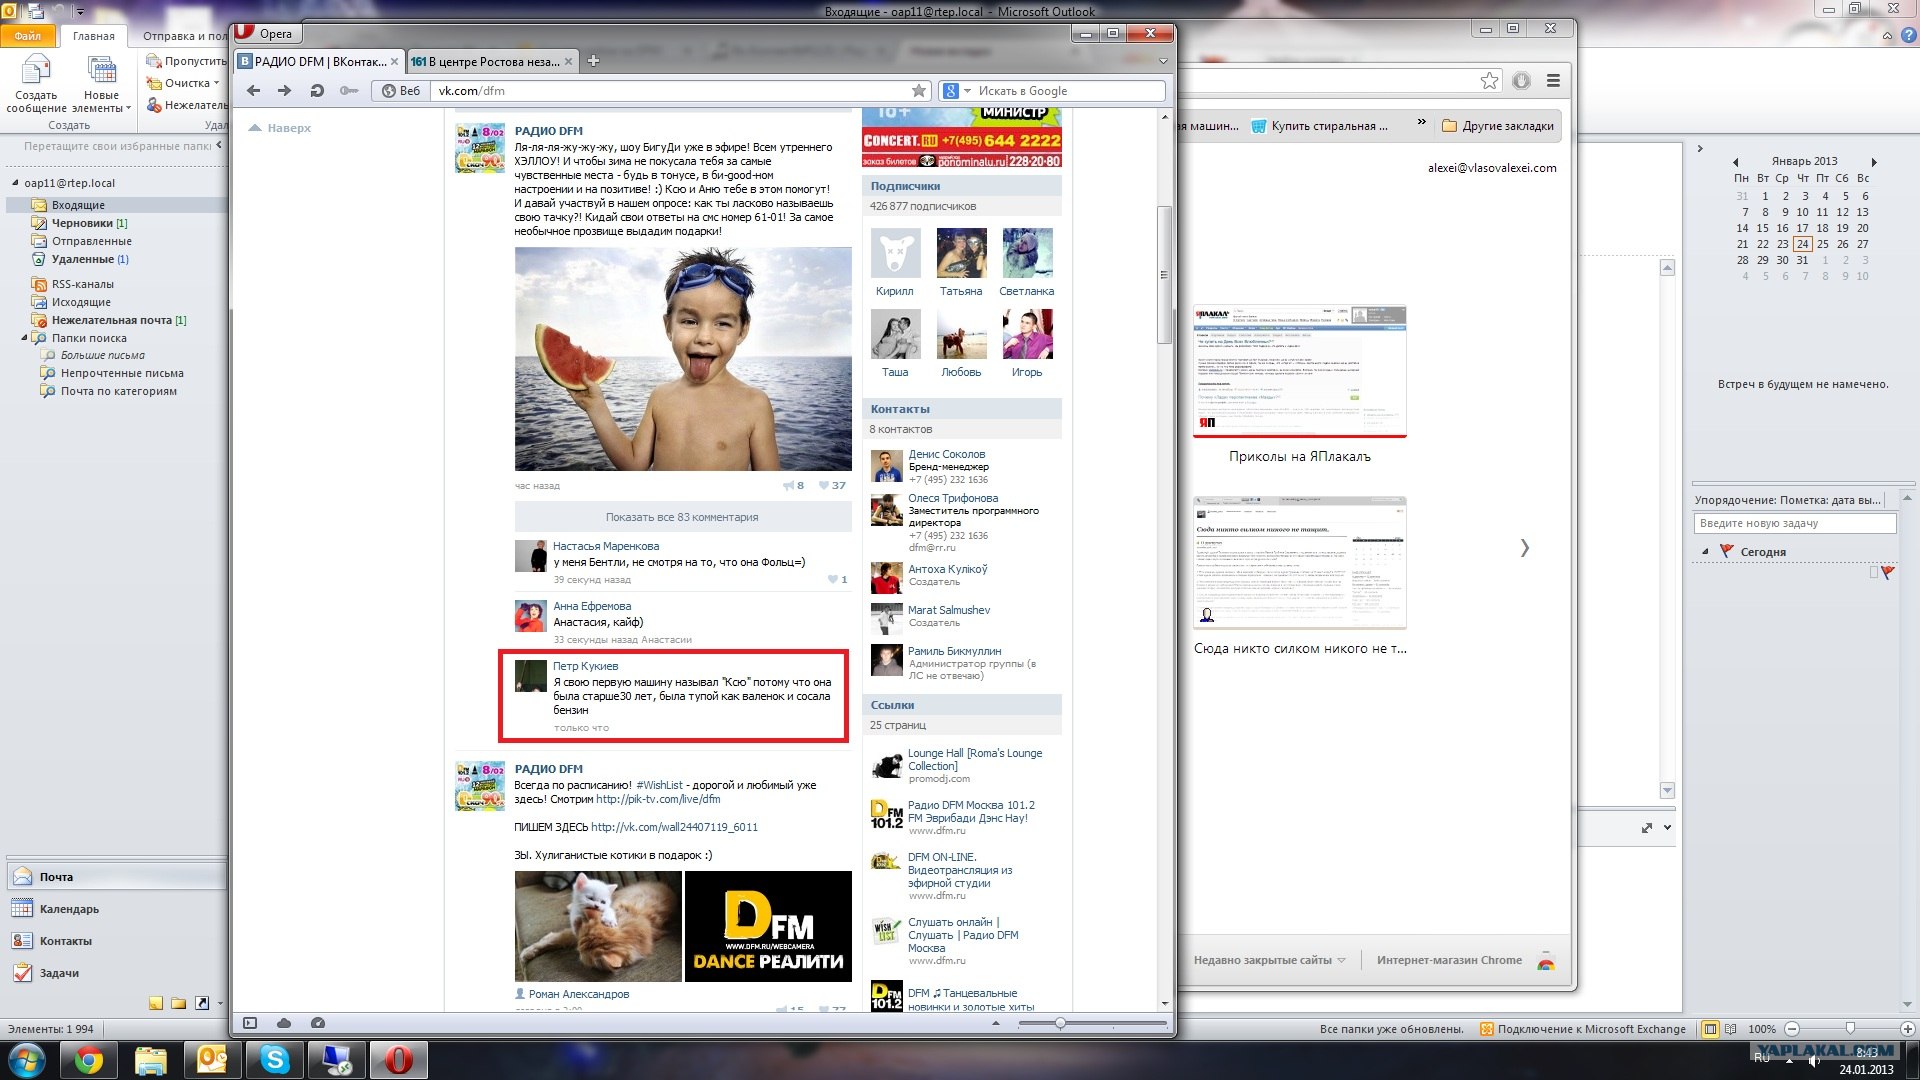Collapse the Outlook ribbon with the arrow

click(1887, 36)
